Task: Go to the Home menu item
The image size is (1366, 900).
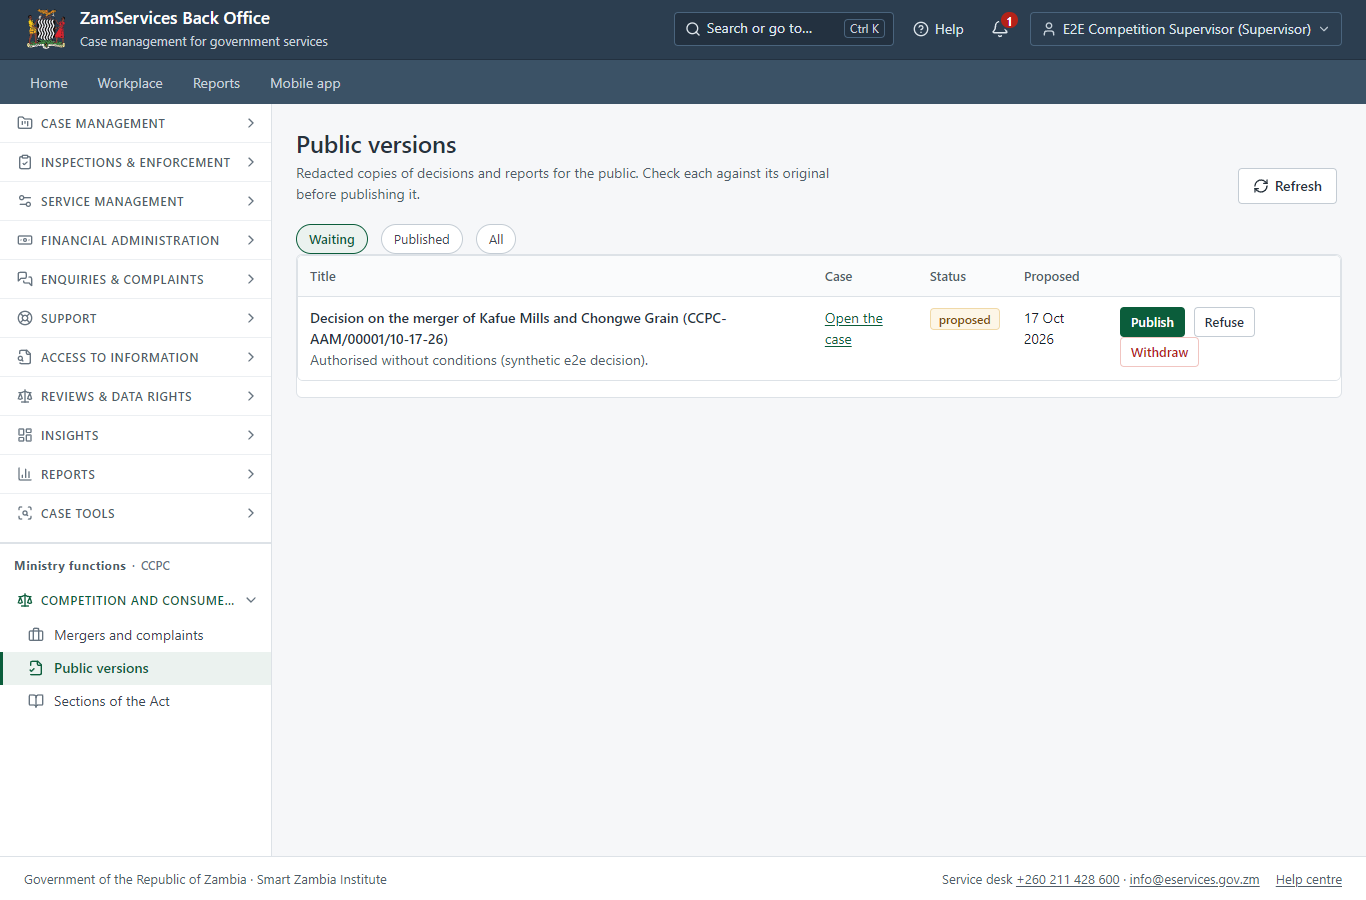Action: point(49,83)
